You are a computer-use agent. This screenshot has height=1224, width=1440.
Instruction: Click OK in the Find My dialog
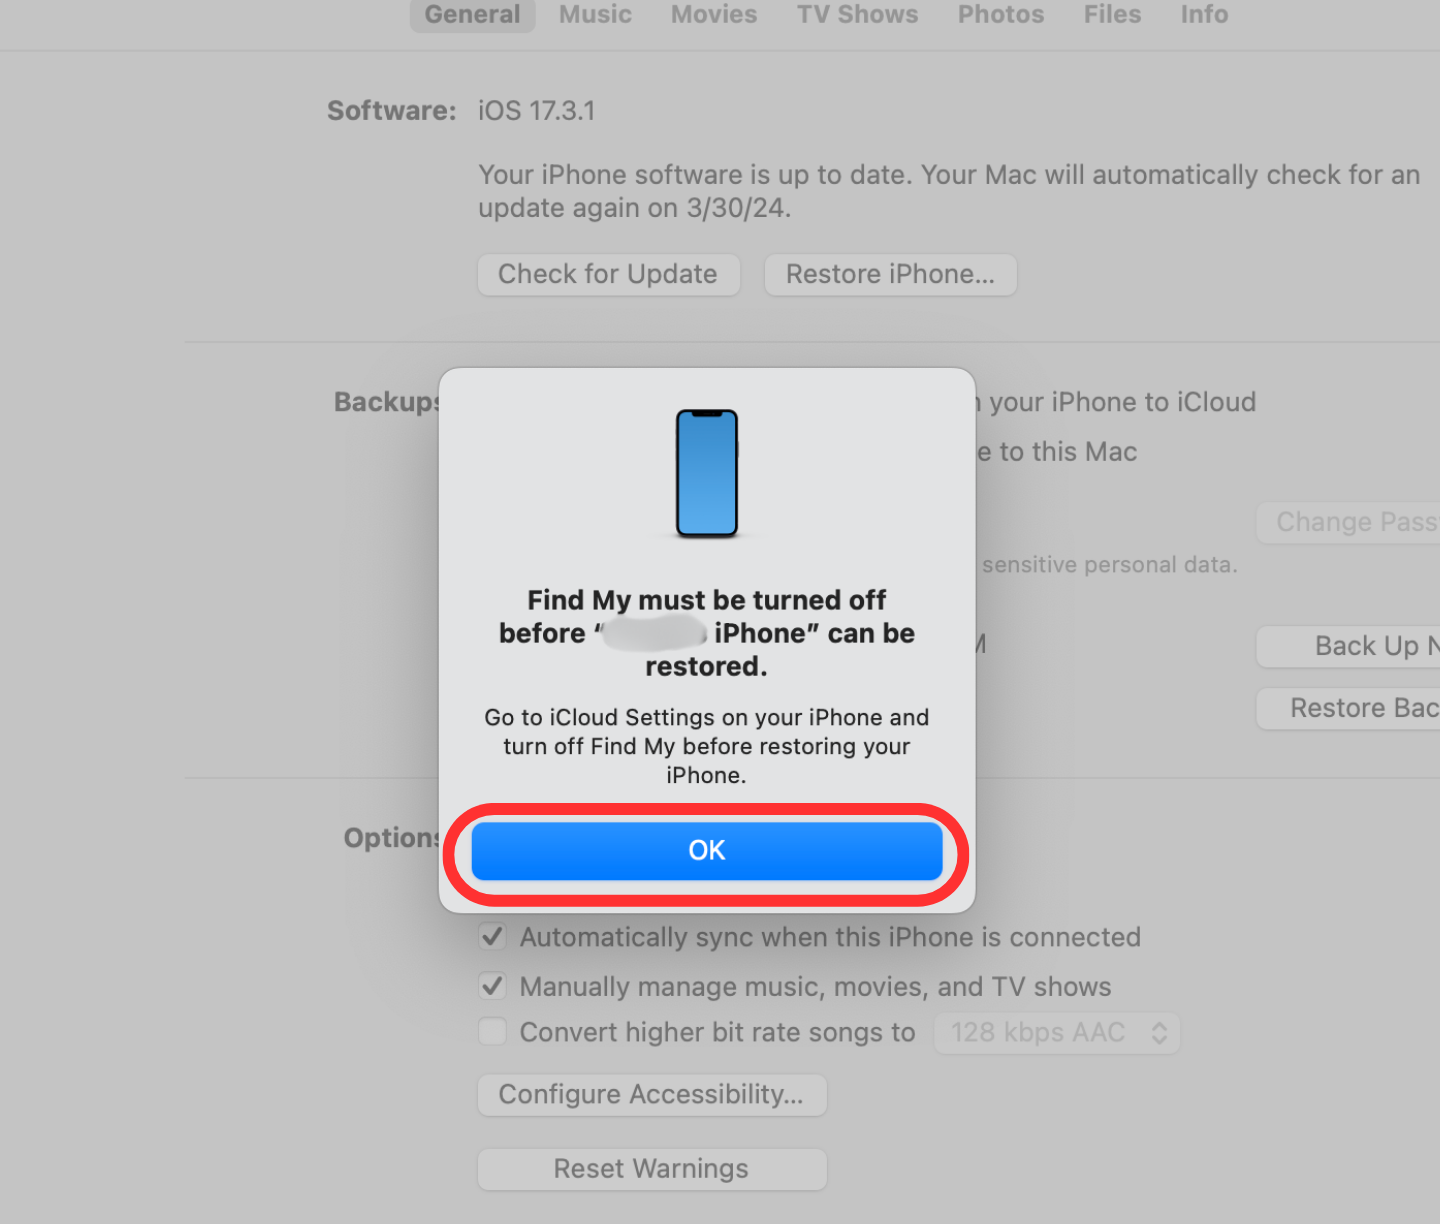click(x=707, y=851)
